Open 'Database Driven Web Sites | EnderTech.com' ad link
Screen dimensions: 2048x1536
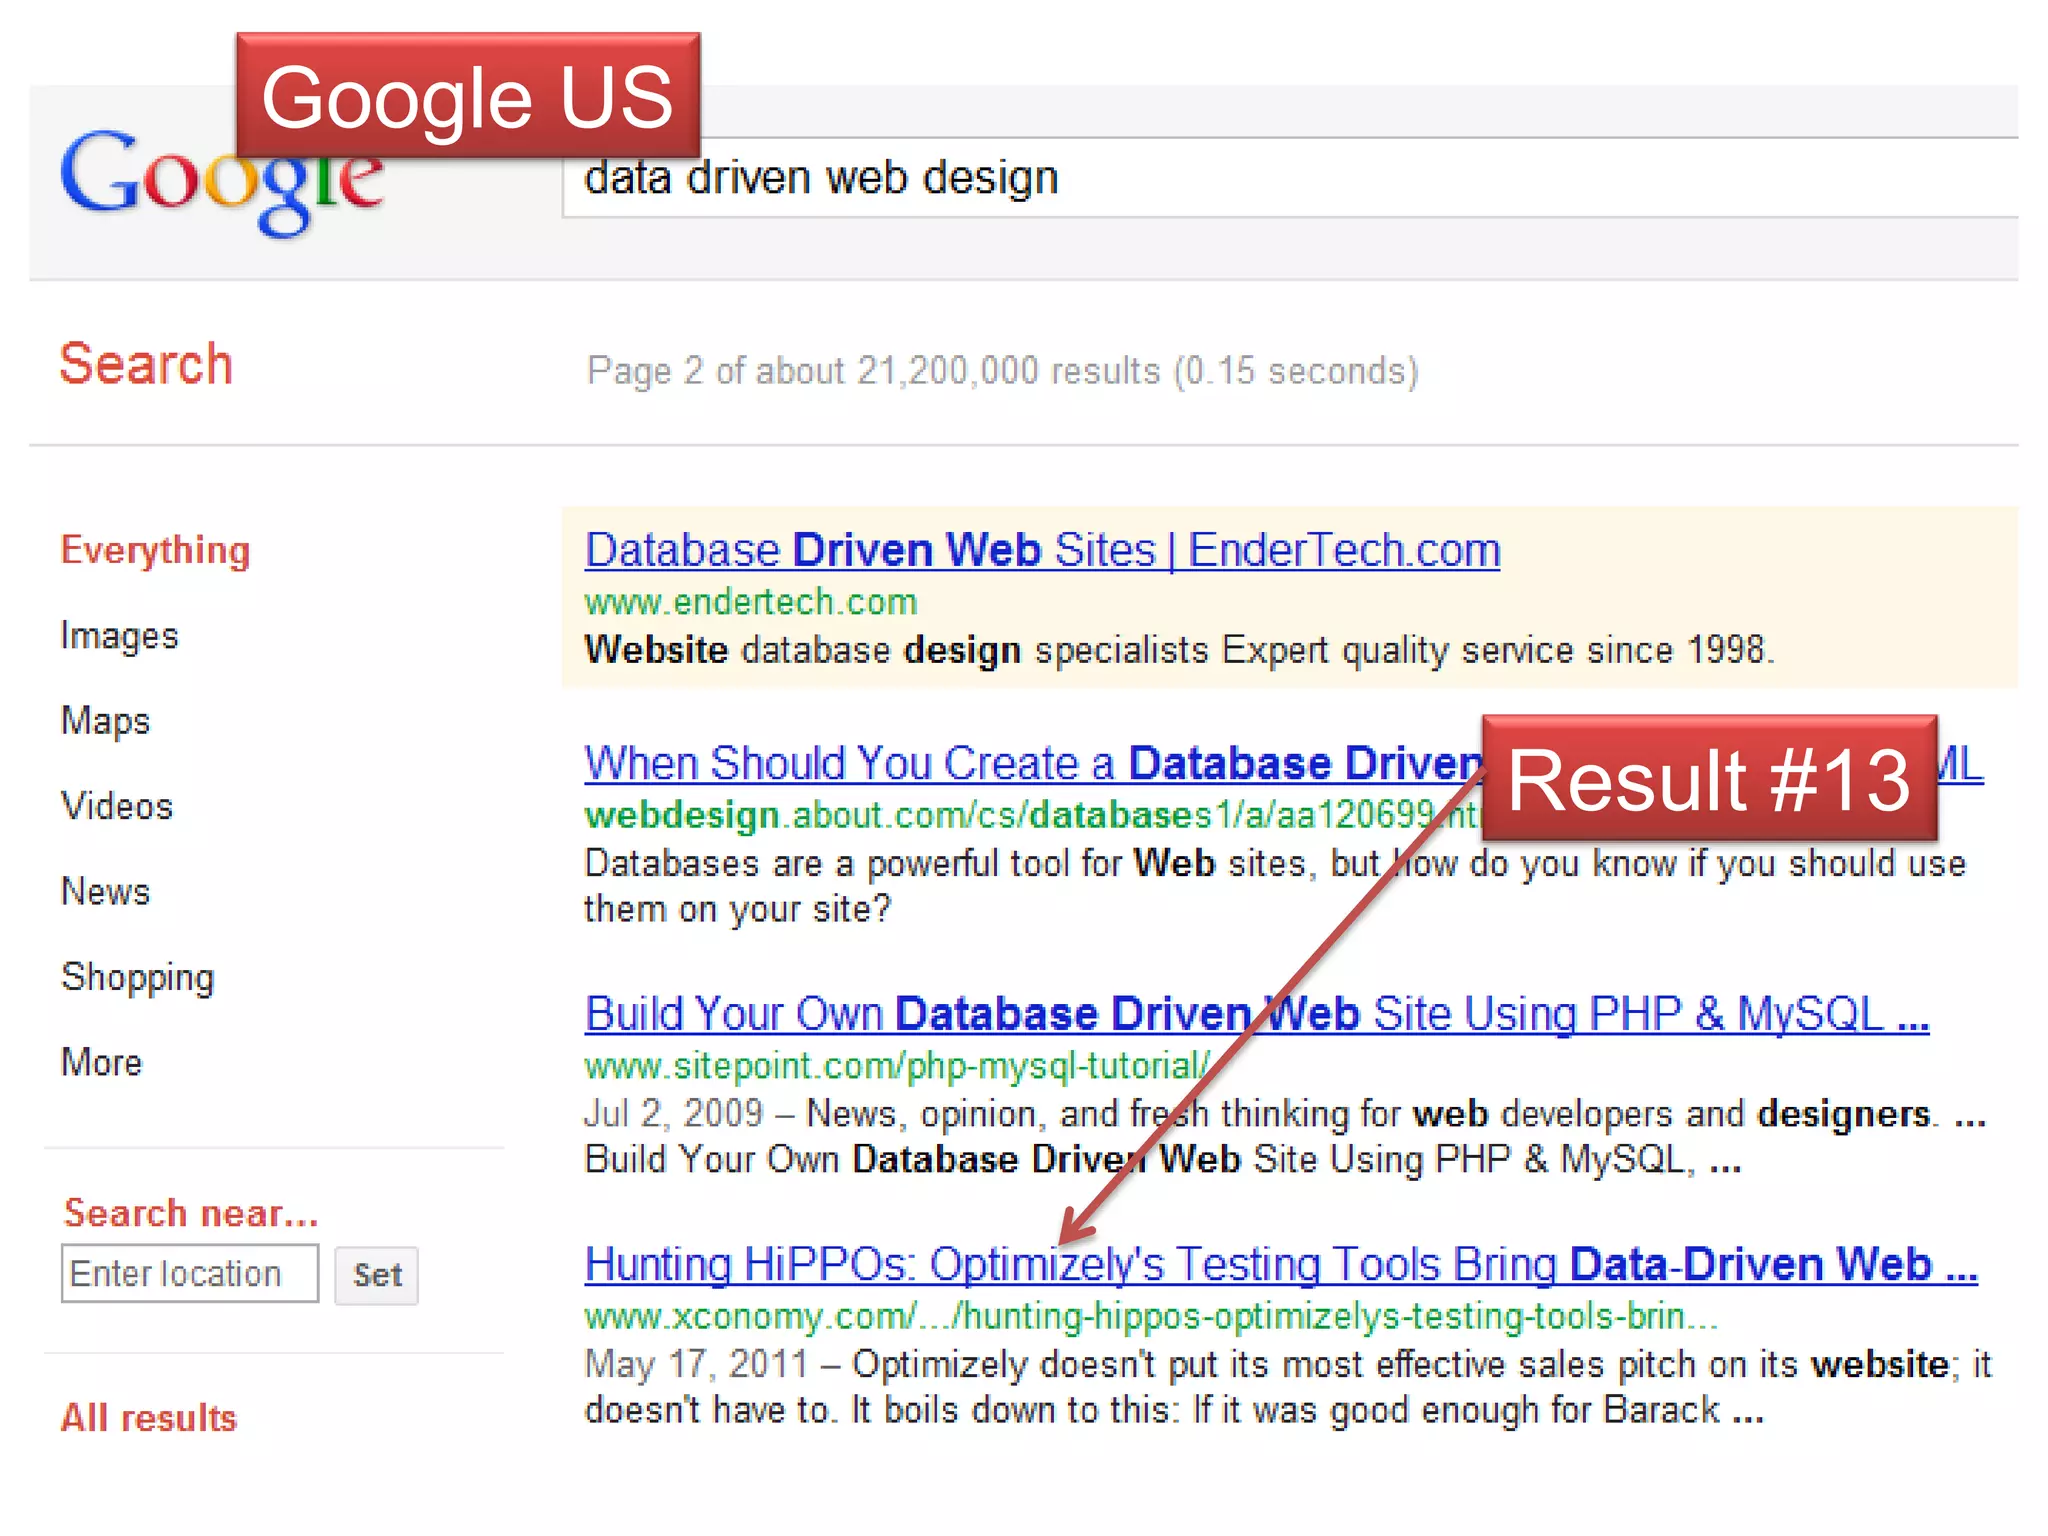coord(1042,550)
